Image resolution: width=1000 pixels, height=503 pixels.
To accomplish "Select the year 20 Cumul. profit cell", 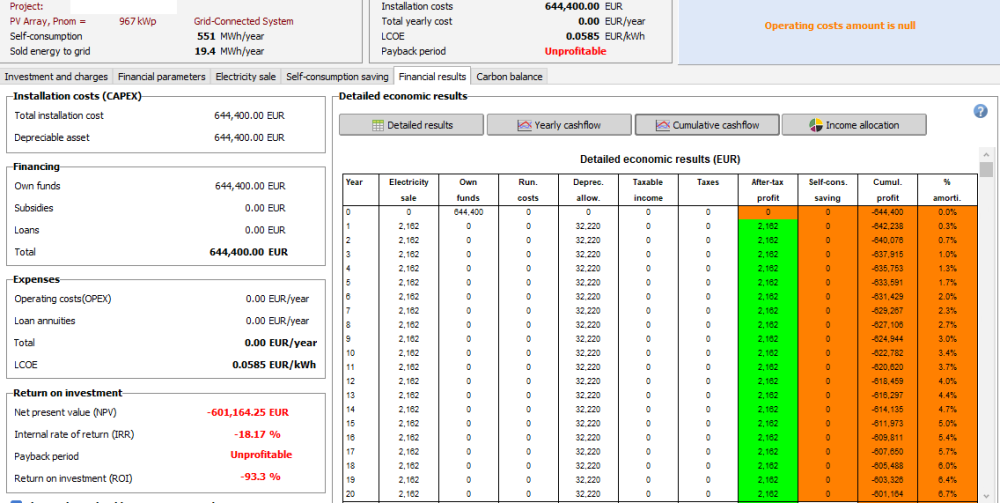I will [888, 493].
